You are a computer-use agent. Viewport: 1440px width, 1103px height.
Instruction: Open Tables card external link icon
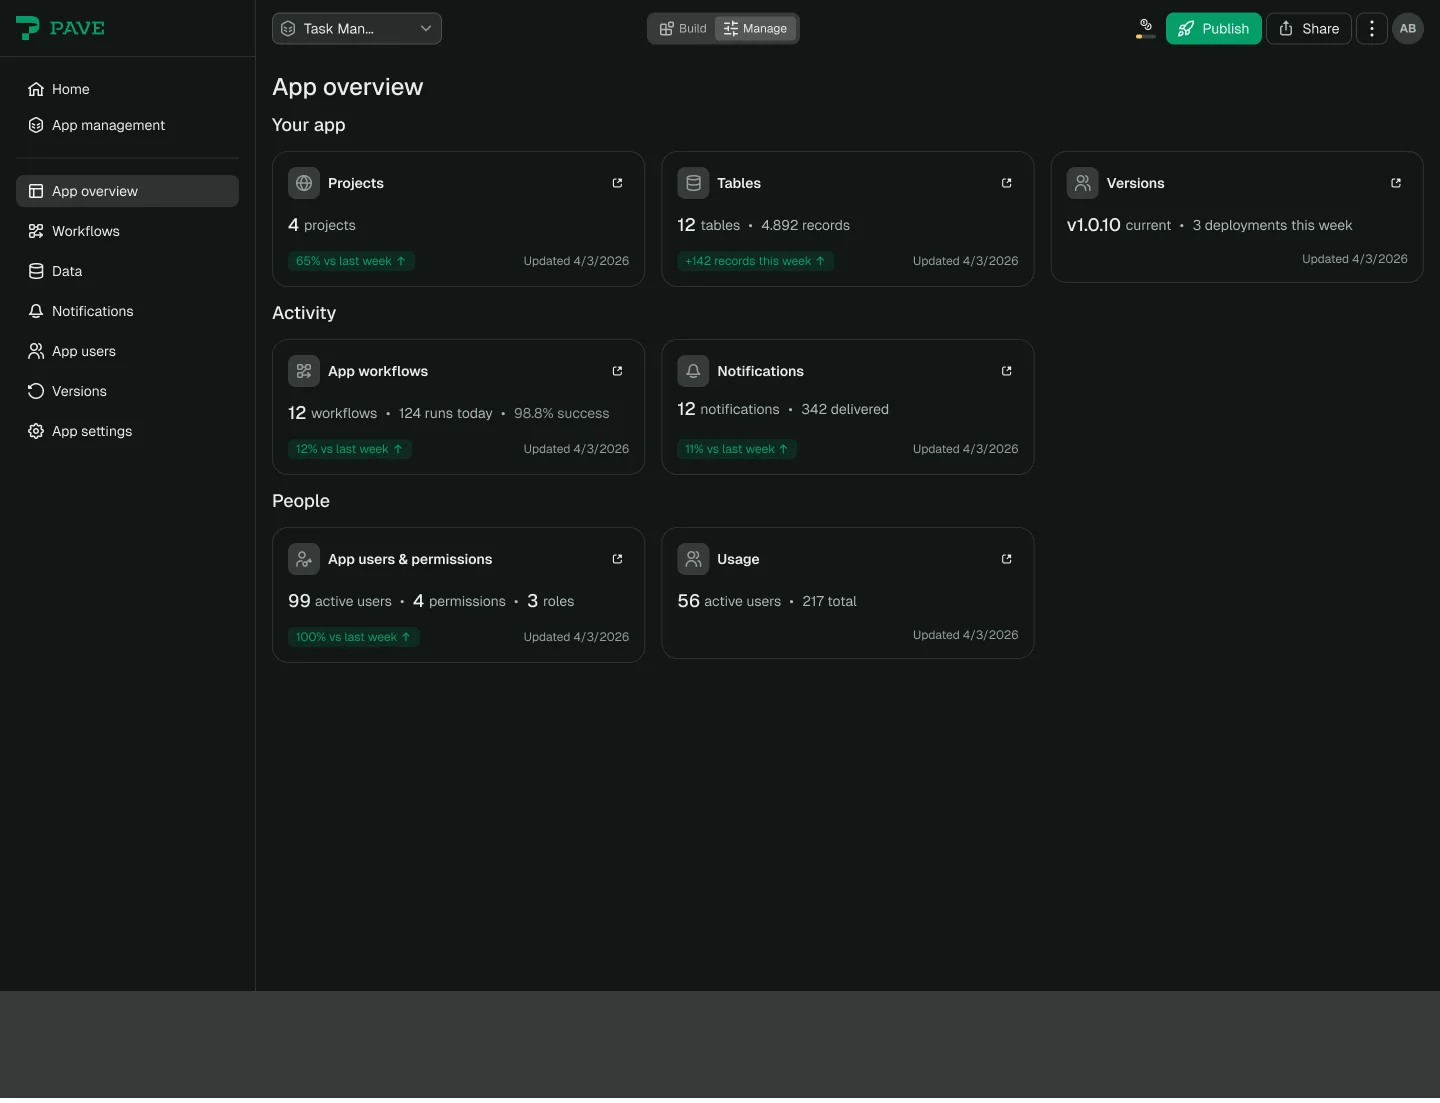[1006, 183]
